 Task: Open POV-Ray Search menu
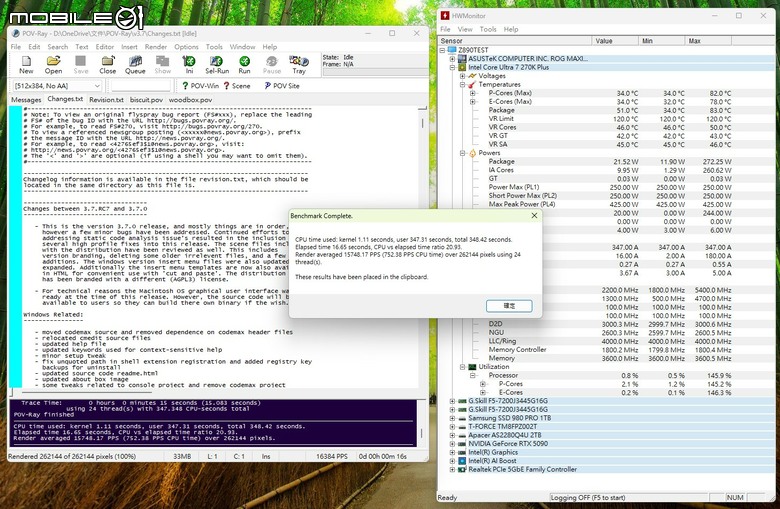pos(58,47)
